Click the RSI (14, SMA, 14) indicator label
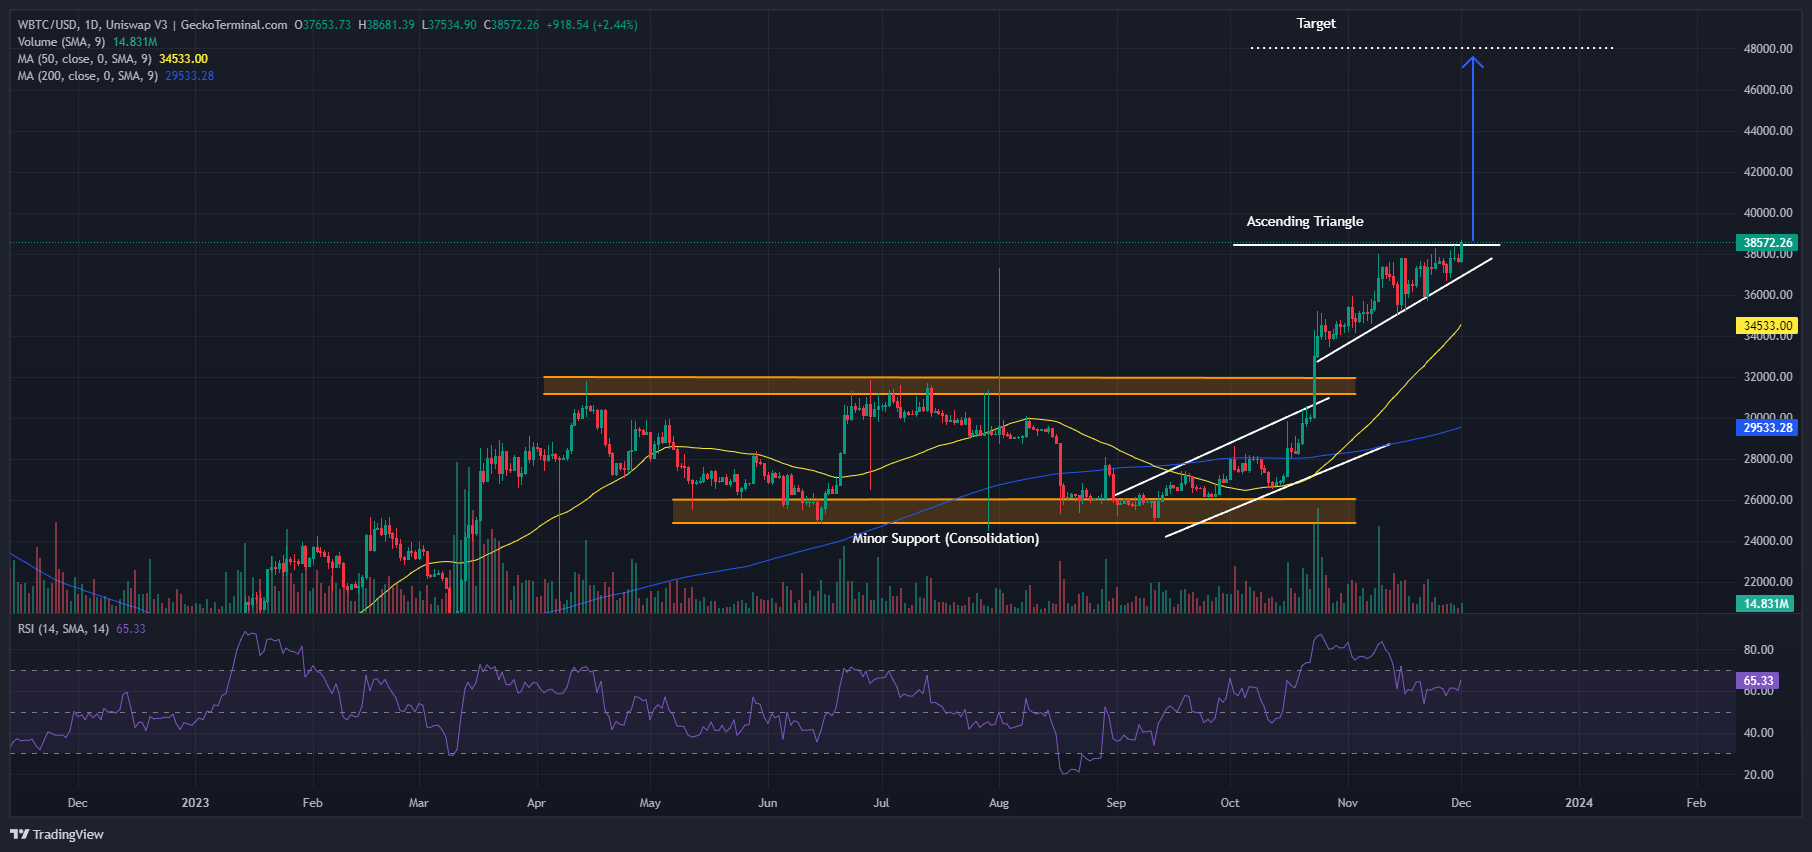The image size is (1812, 852). (63, 629)
